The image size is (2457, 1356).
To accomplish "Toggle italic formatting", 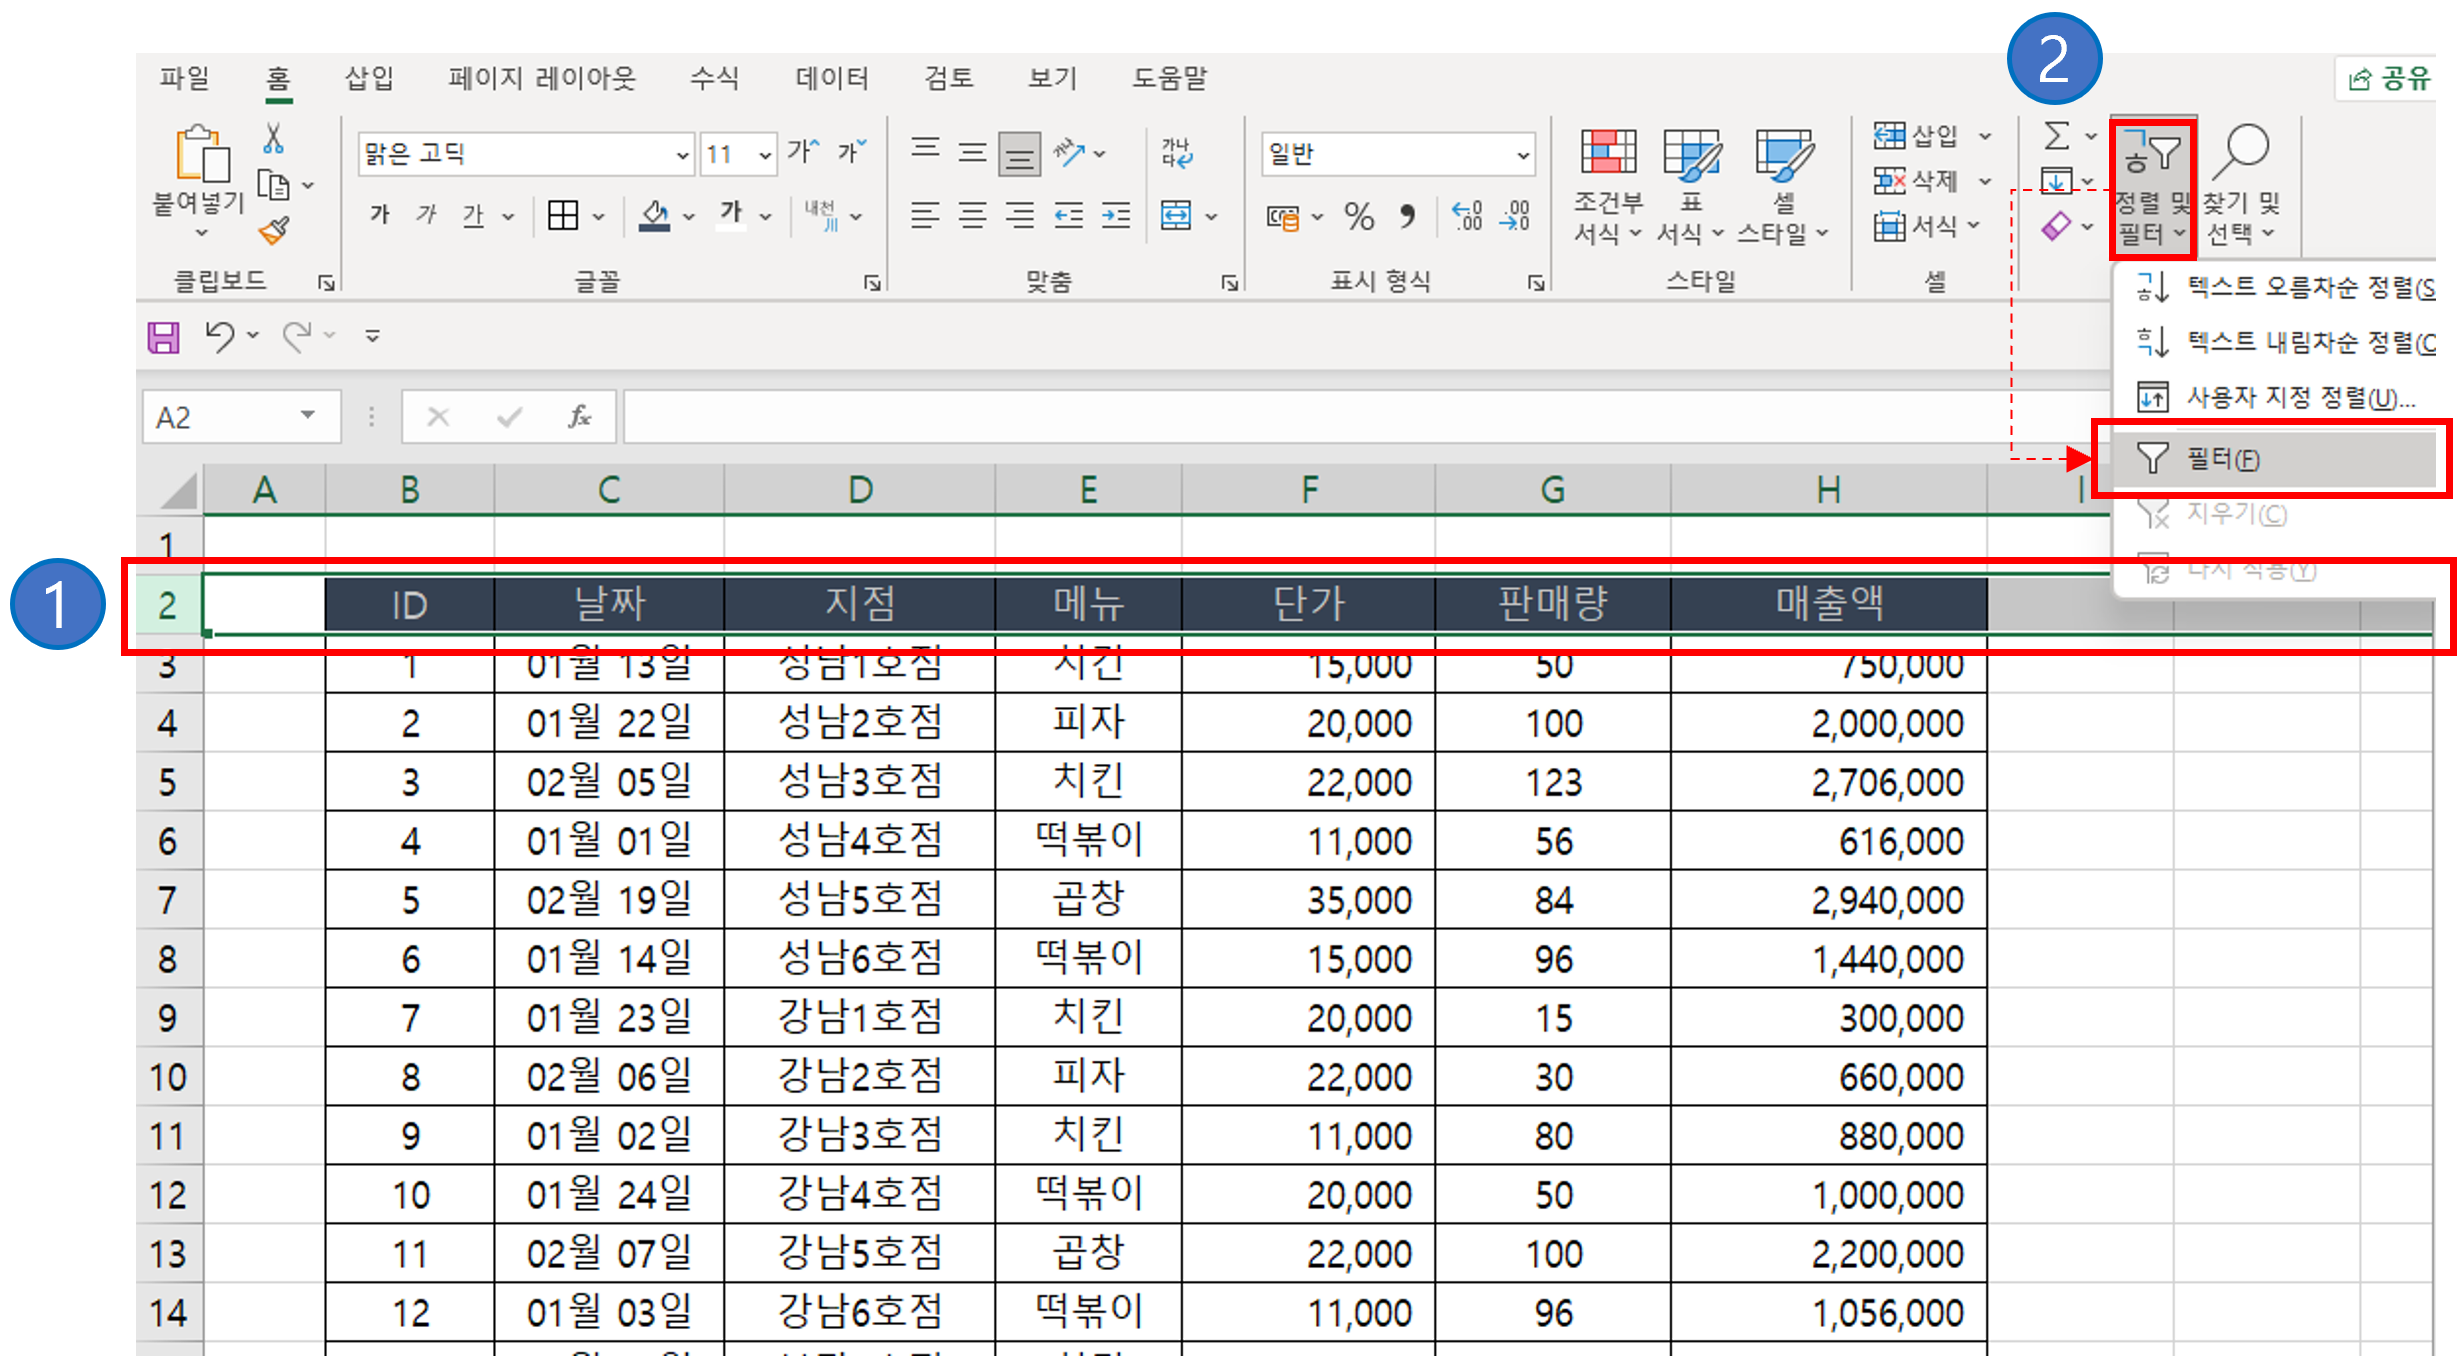I will pos(425,215).
